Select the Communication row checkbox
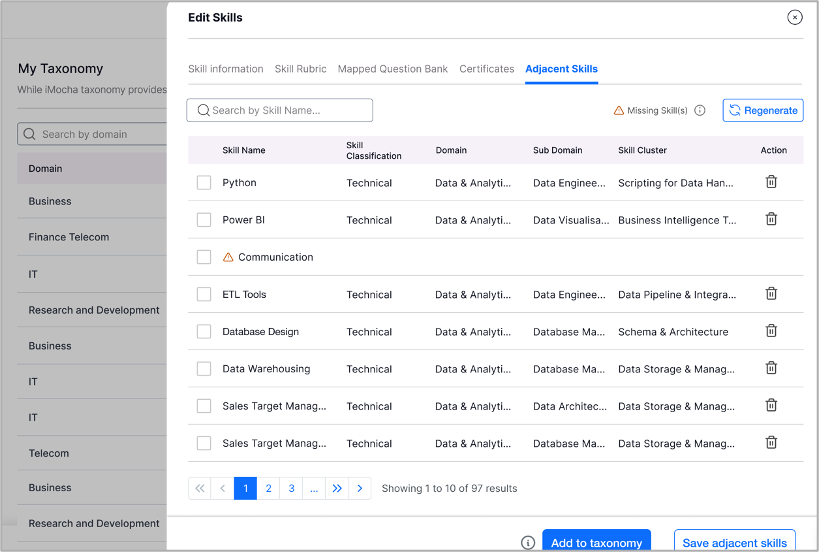Viewport: 820px width, 552px height. [204, 257]
